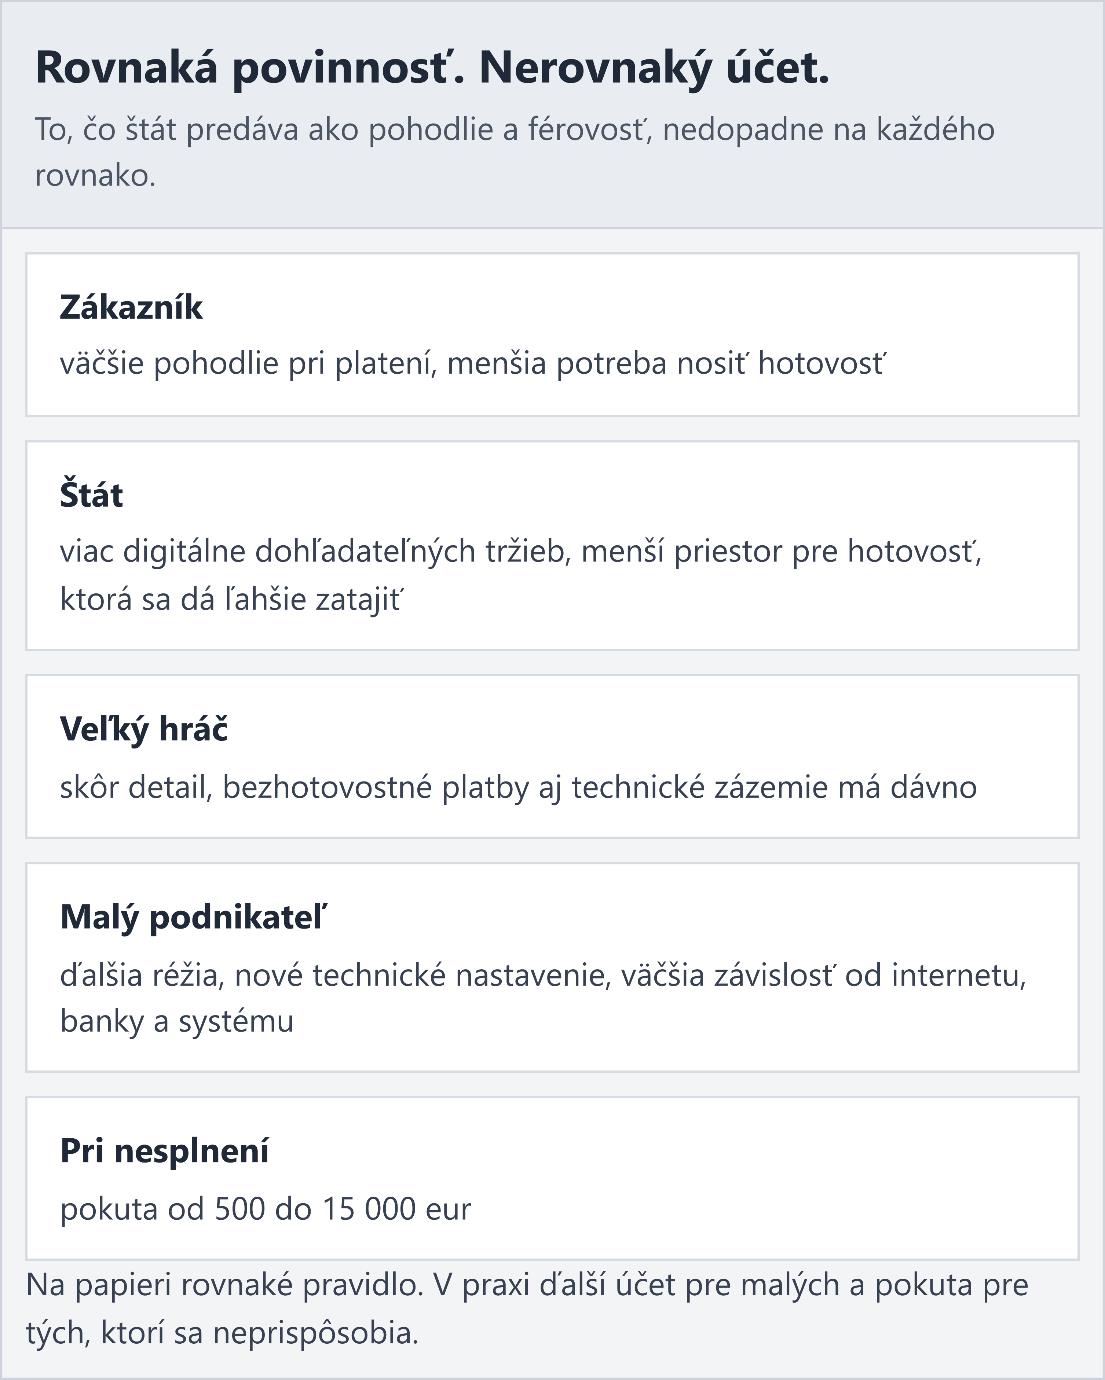1105x1380 pixels.
Task: Select the 'Štát' card heading
Action: 92,495
